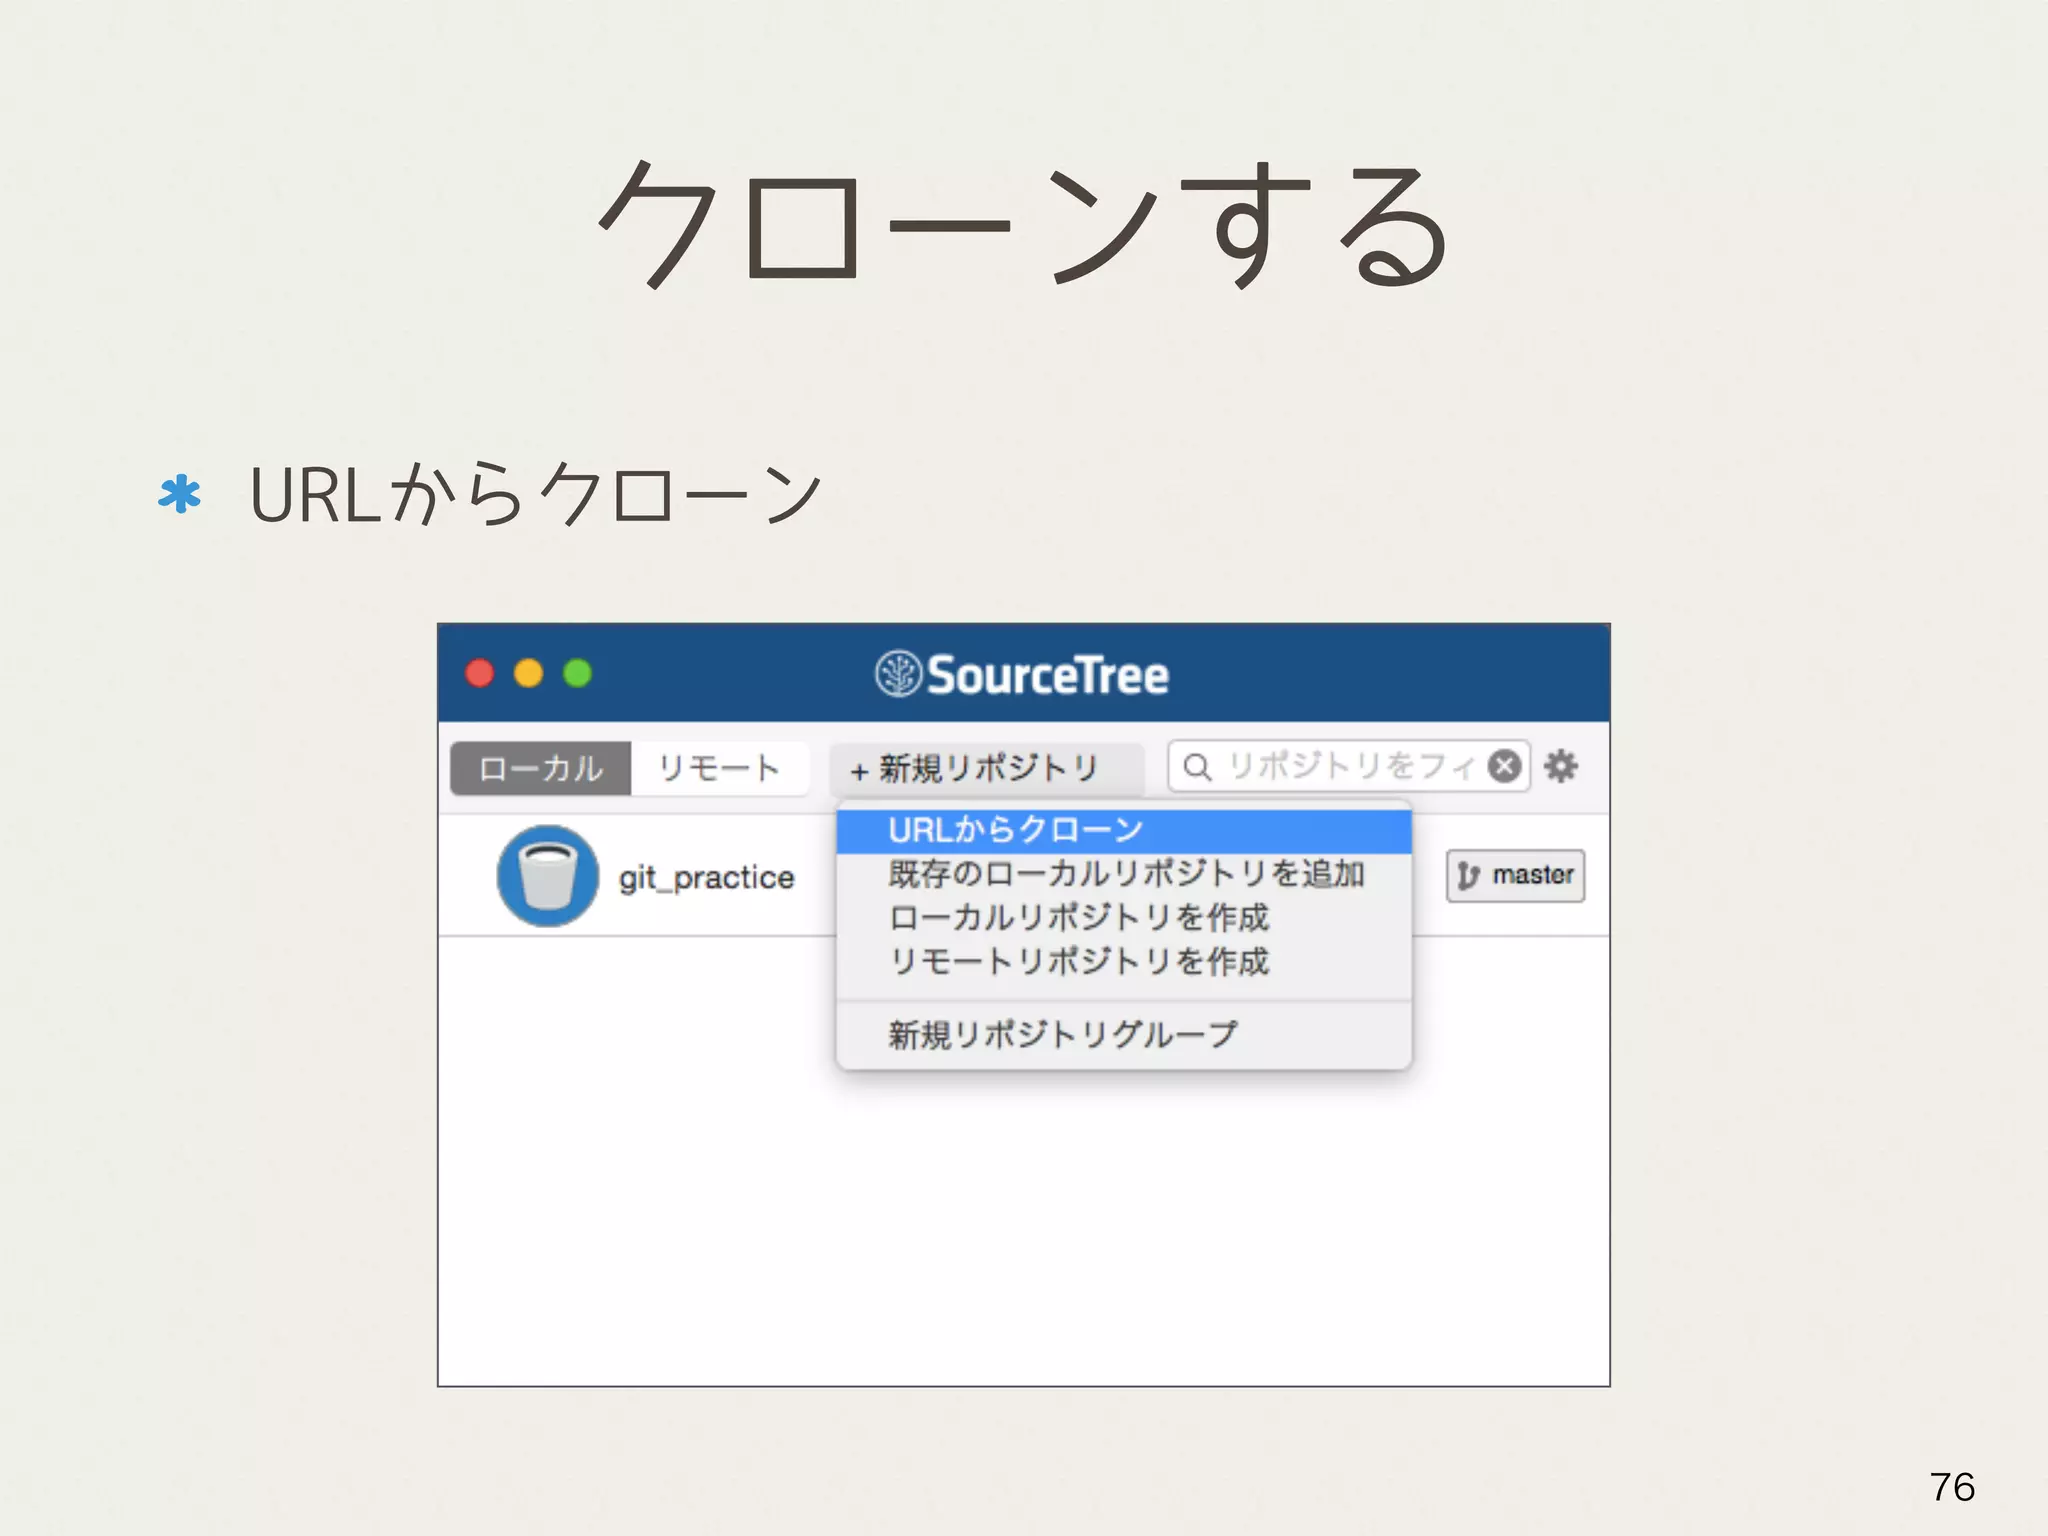Select URLからクローン menu item
The image size is (2048, 1536).
[1015, 830]
